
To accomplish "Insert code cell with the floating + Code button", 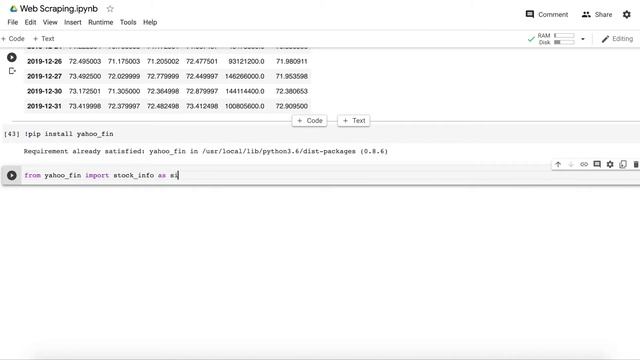I will (x=310, y=120).
